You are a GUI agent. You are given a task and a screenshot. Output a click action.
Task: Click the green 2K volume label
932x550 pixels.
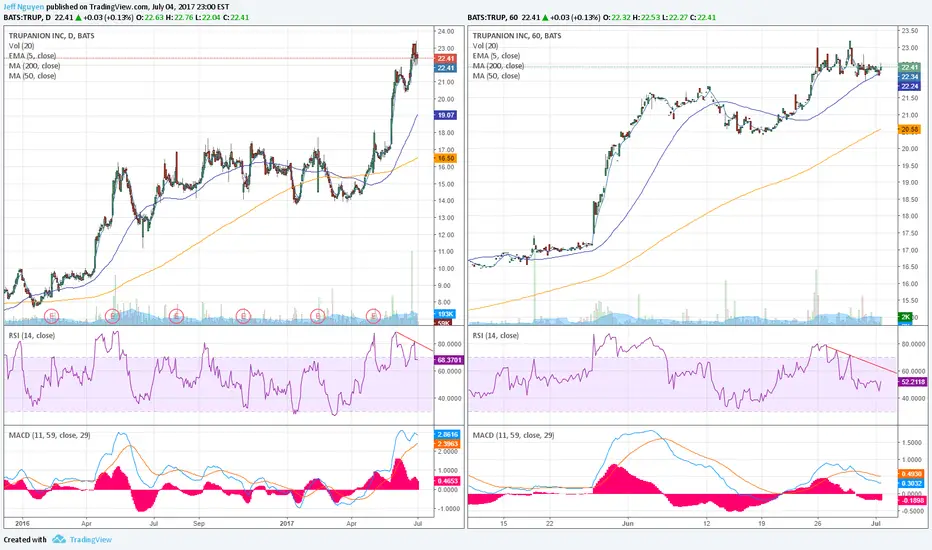905,317
